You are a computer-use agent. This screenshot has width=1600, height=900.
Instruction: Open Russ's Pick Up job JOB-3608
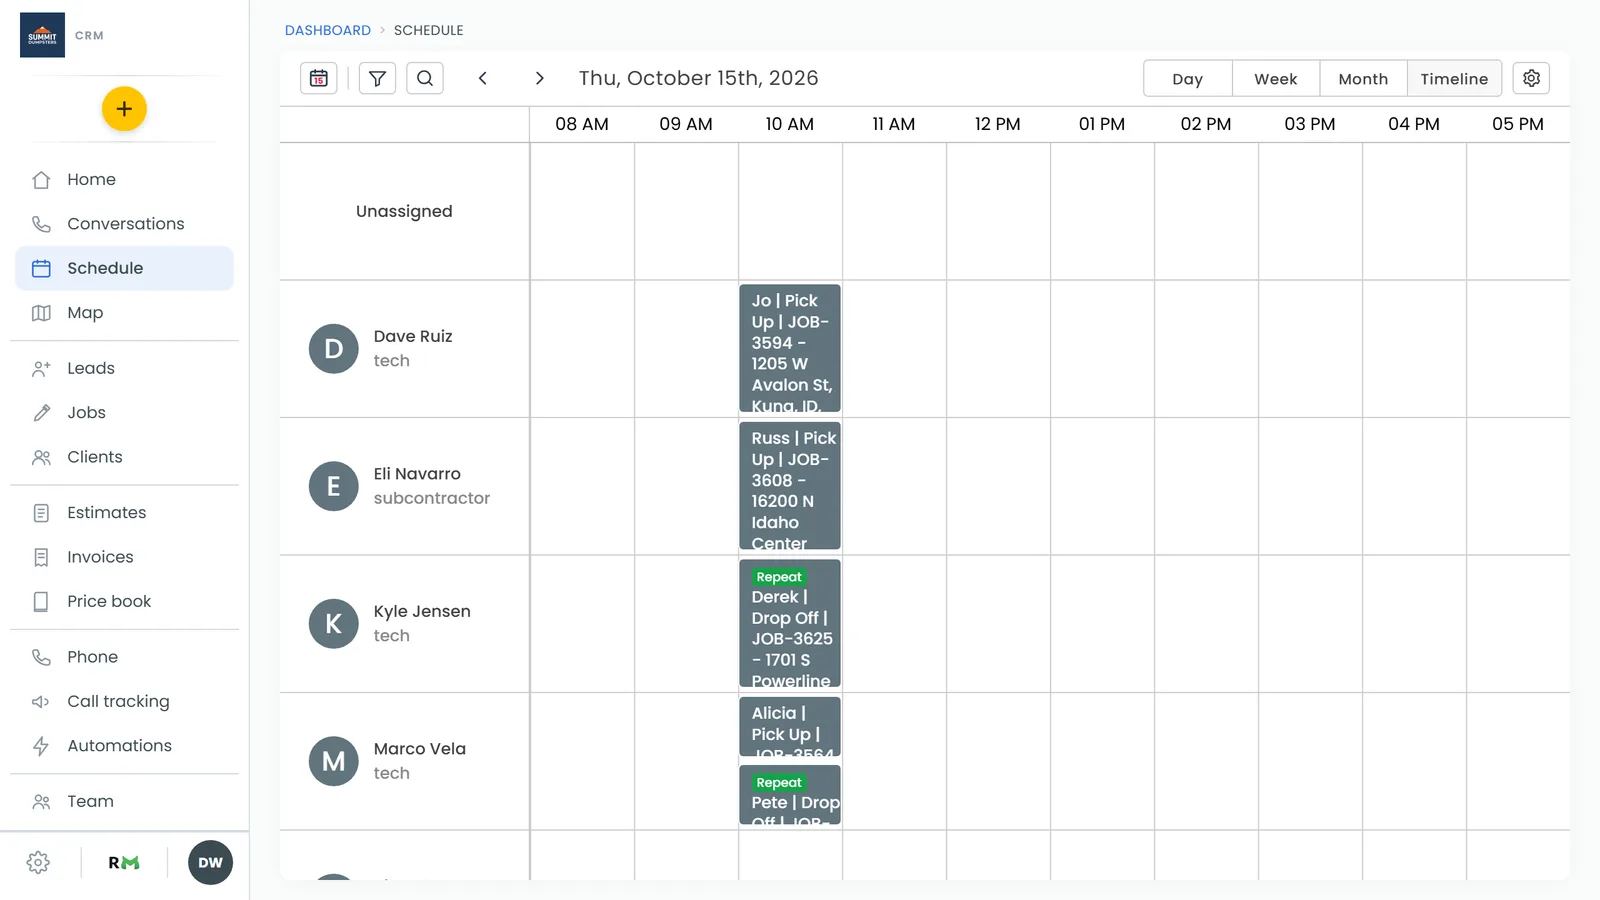(x=790, y=486)
